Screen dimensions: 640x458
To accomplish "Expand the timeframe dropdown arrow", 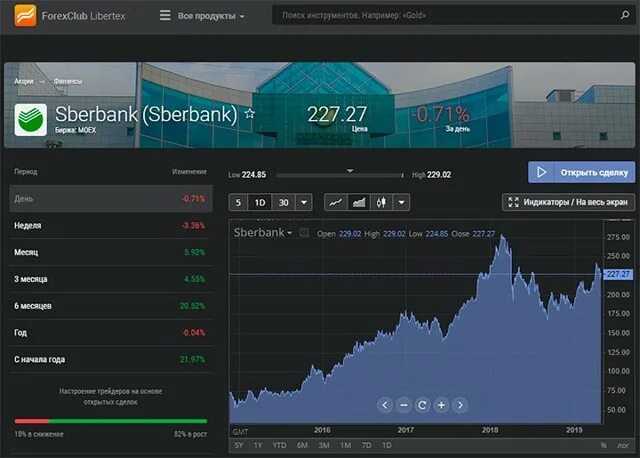I will (x=304, y=202).
